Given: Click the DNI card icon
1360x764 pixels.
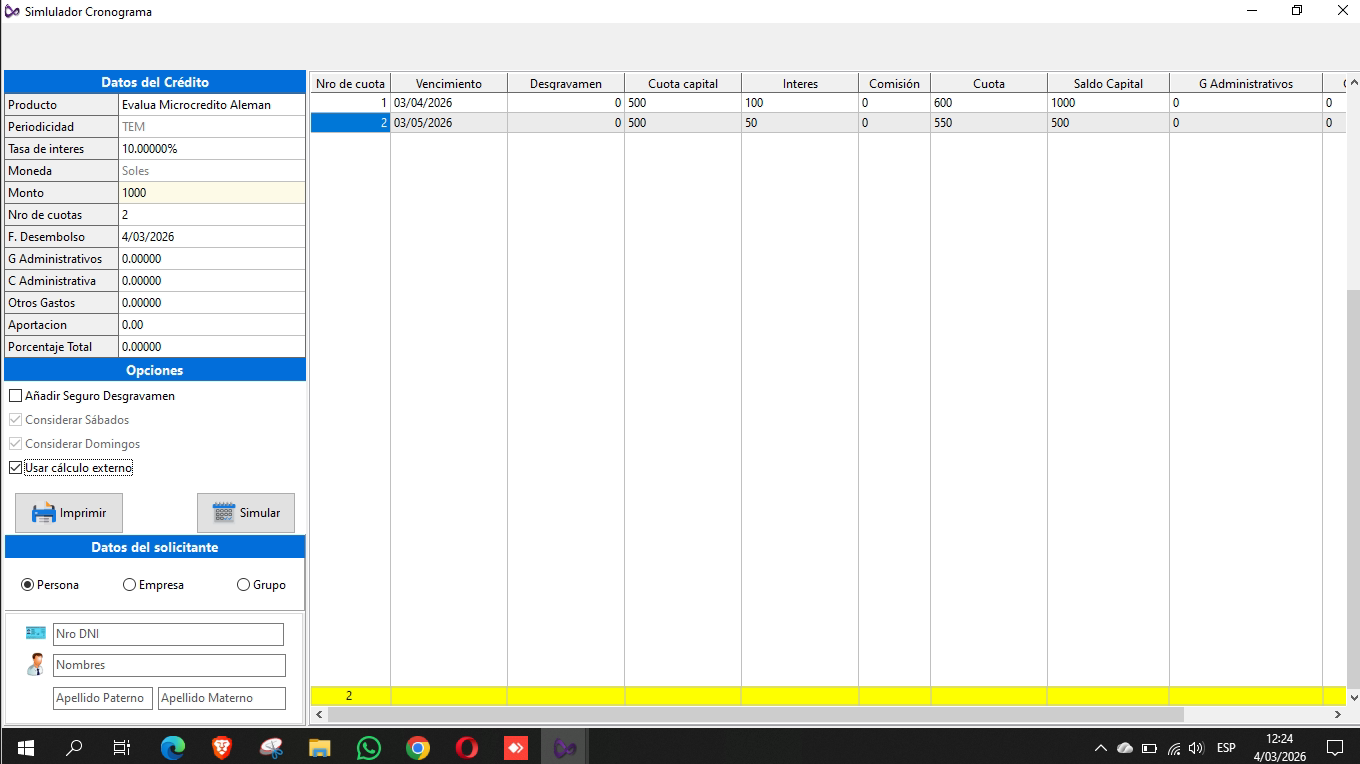Looking at the screenshot, I should [36, 633].
